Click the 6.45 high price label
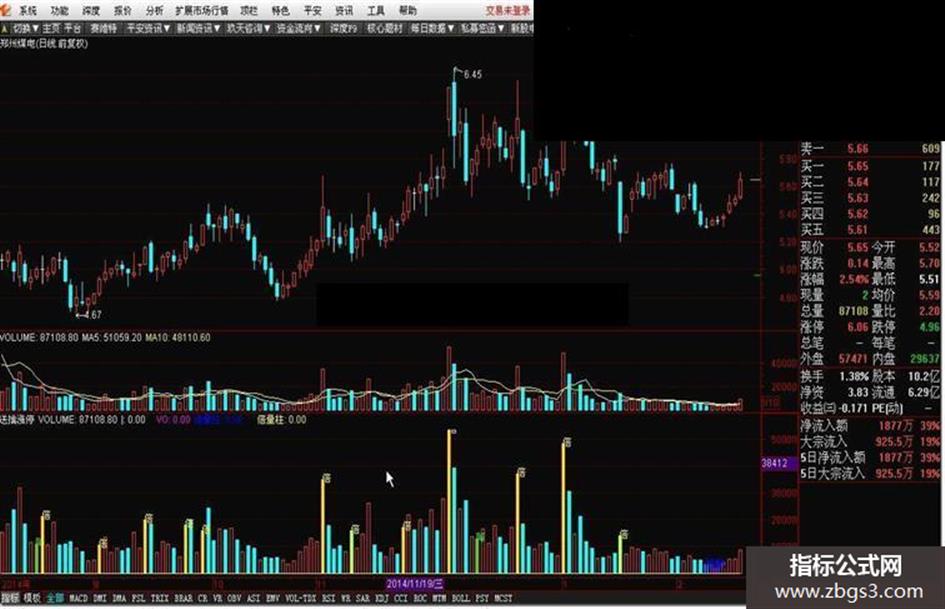945x609 pixels. click(473, 75)
